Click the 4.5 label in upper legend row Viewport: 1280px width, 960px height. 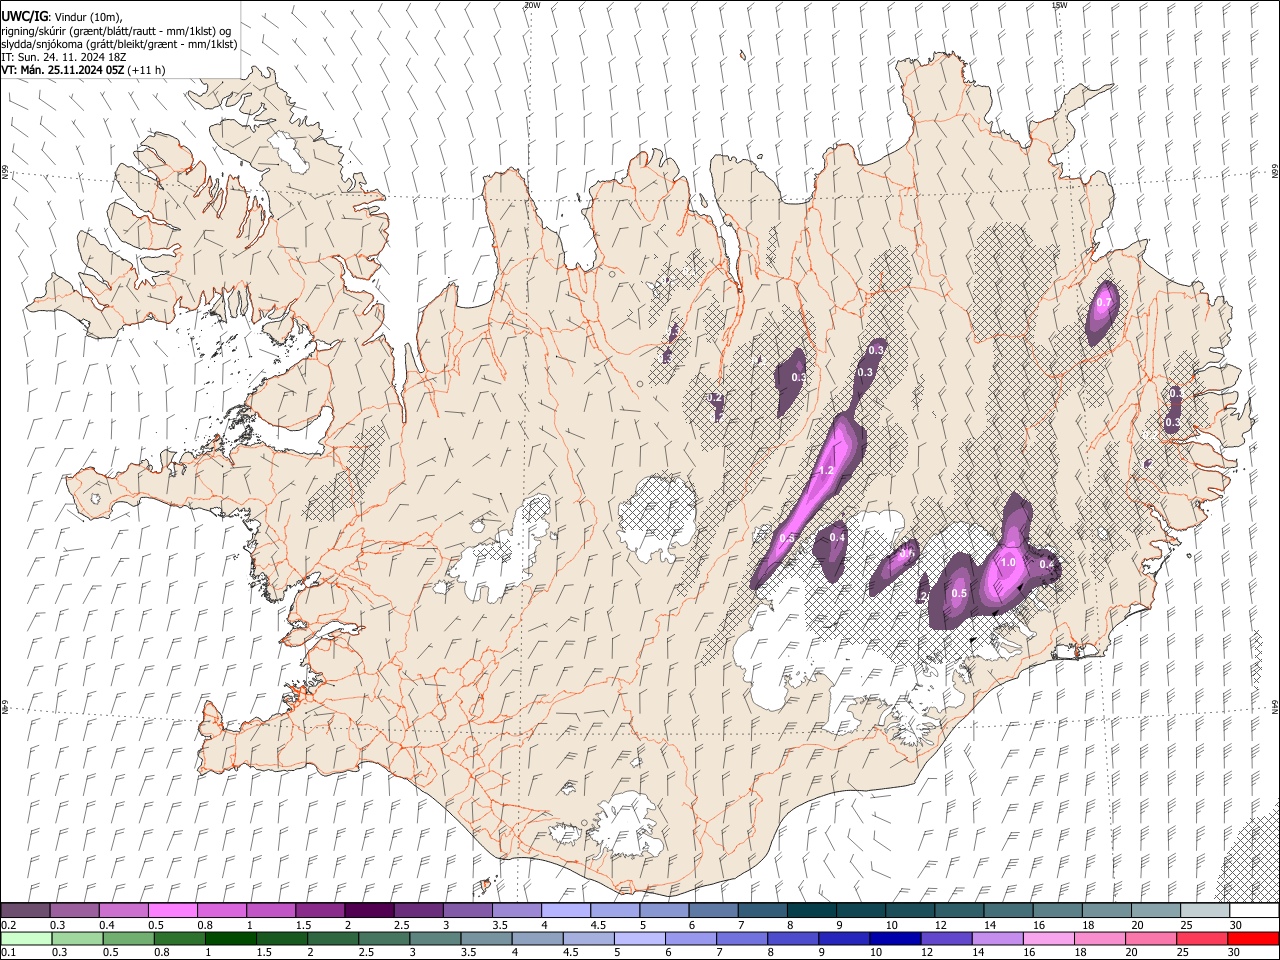click(598, 925)
